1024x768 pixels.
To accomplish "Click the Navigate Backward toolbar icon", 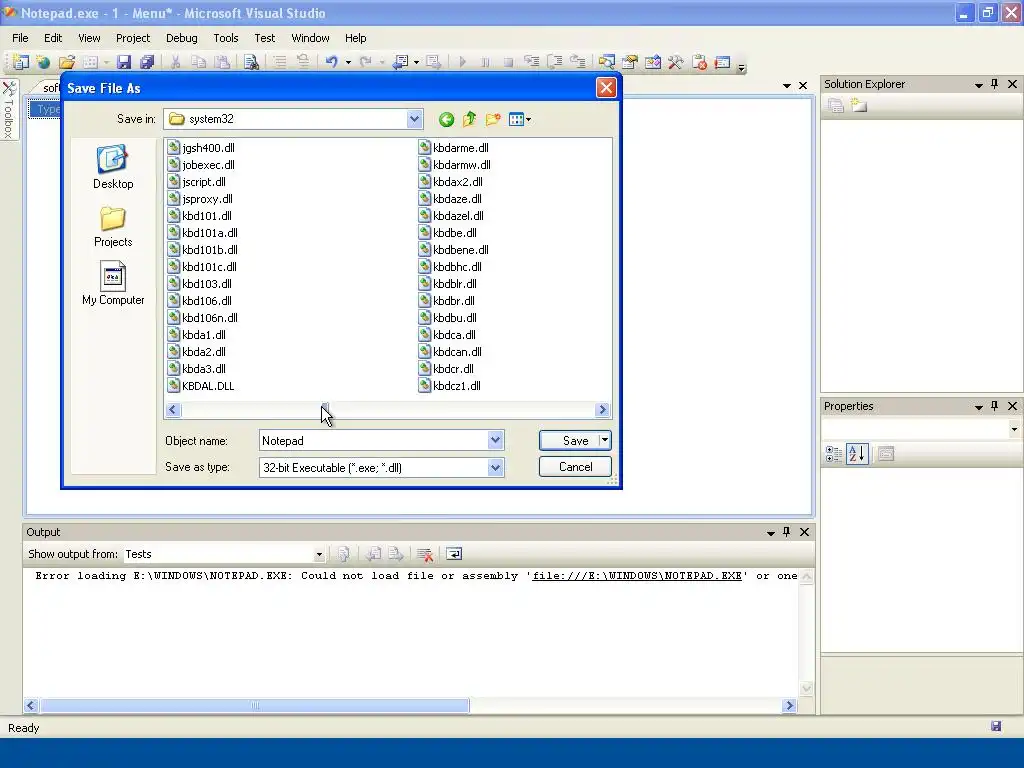I will coord(400,62).
